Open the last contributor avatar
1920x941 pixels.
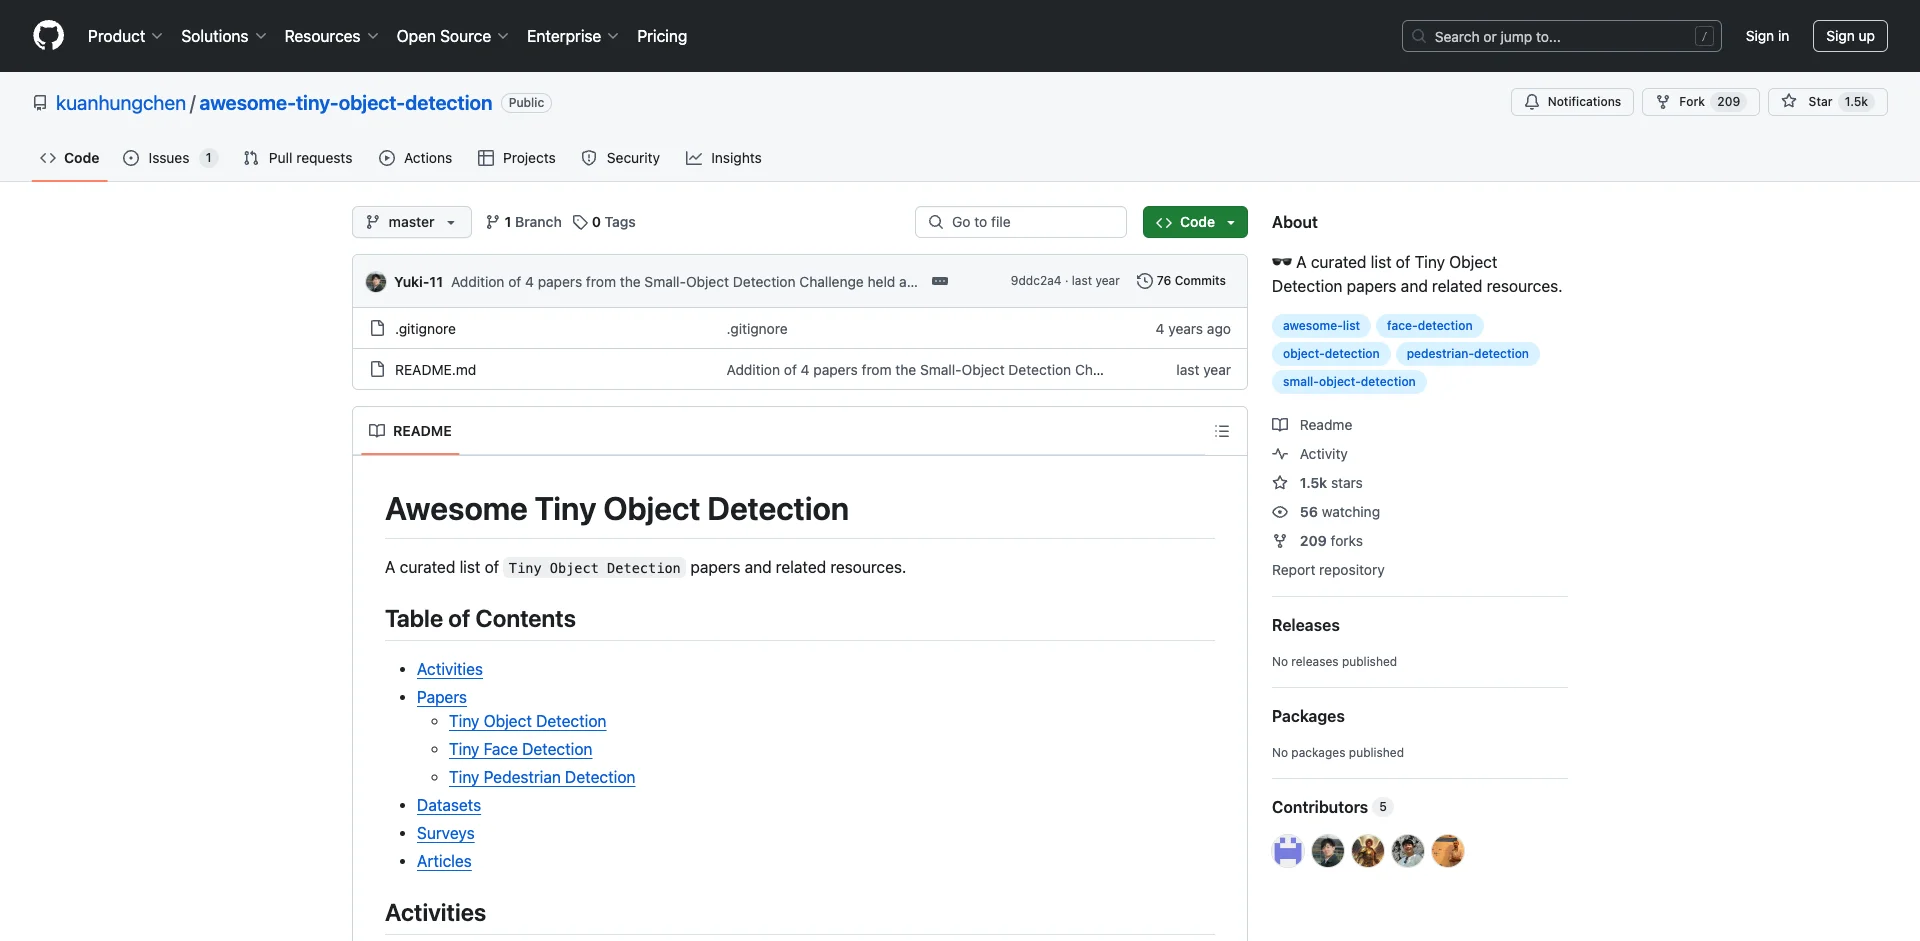[x=1448, y=851]
